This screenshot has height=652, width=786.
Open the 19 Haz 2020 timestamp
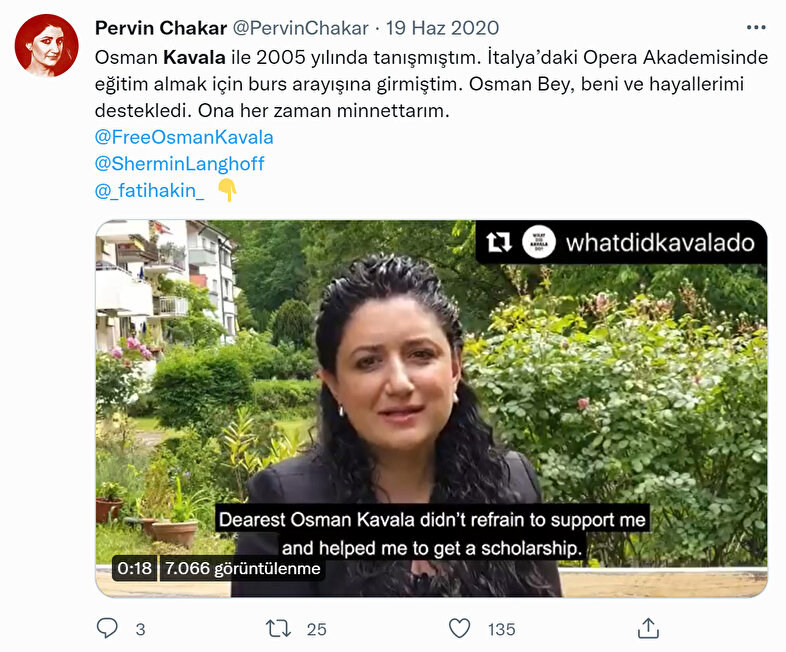coord(442,28)
